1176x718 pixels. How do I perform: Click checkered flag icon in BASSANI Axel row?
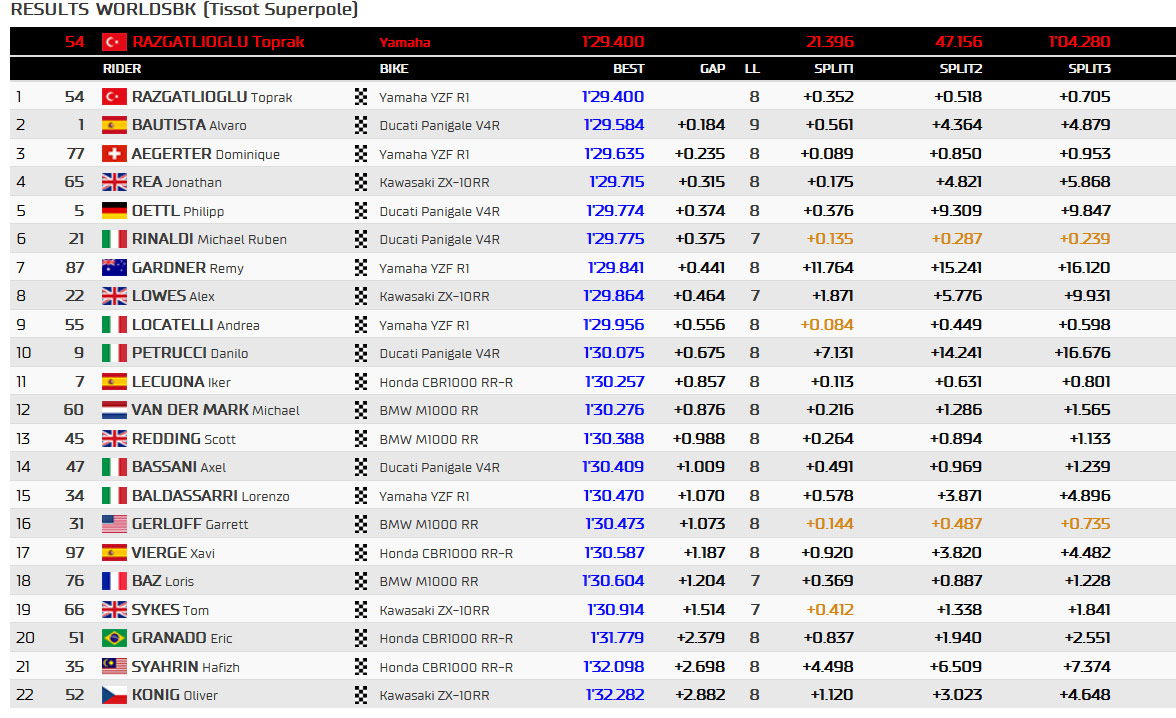pos(361,467)
